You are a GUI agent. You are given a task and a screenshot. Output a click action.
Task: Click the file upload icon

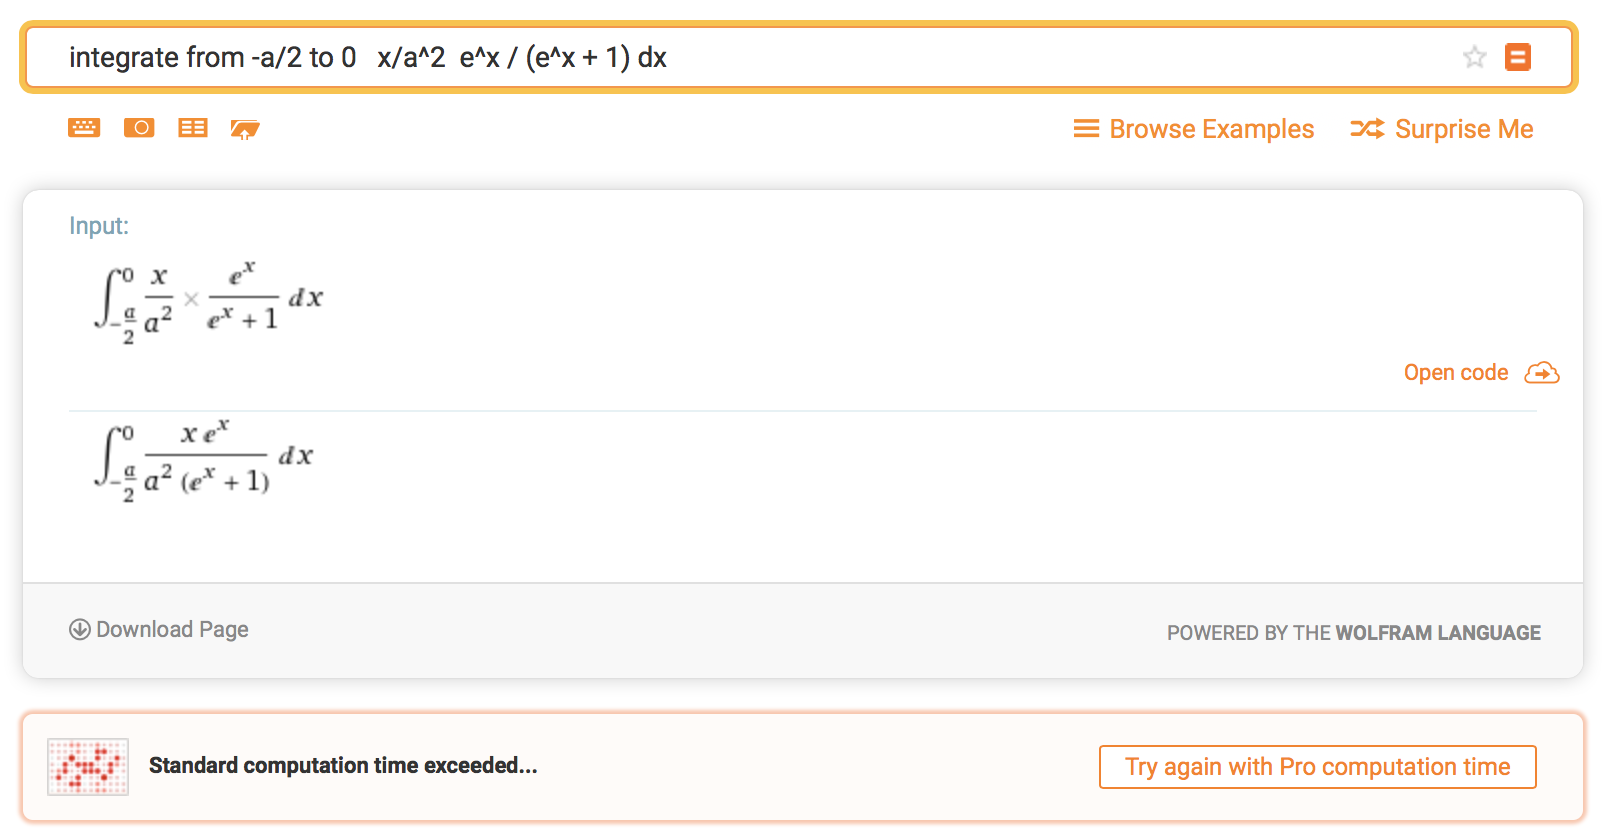click(245, 129)
